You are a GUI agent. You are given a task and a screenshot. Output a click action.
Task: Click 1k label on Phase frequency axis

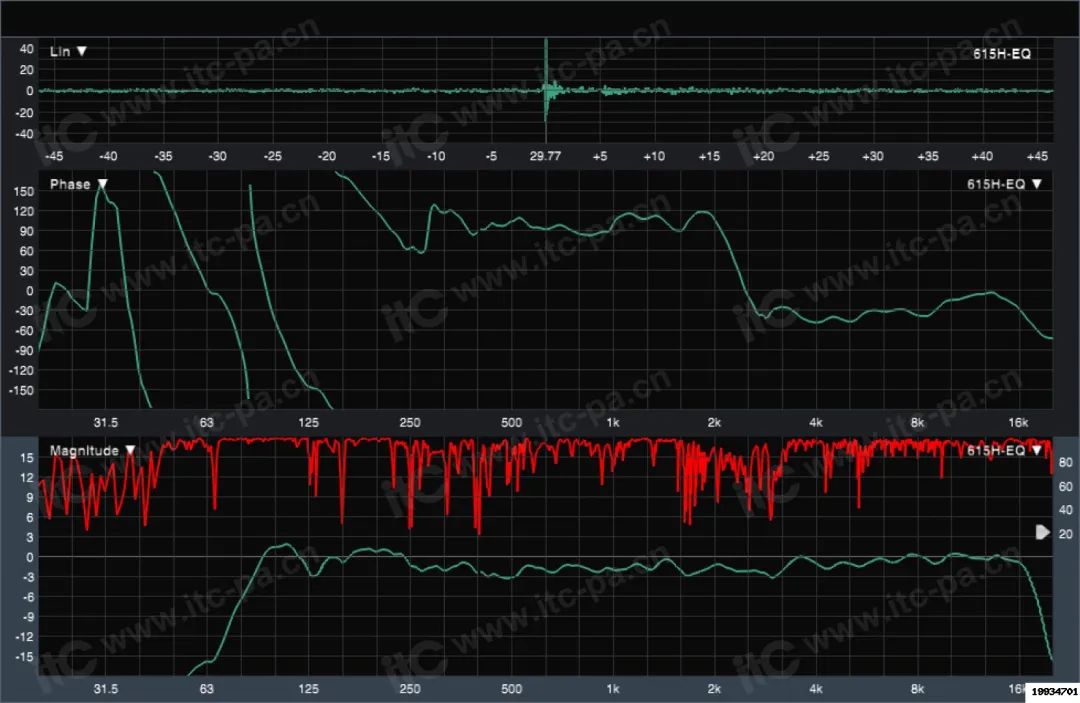613,423
